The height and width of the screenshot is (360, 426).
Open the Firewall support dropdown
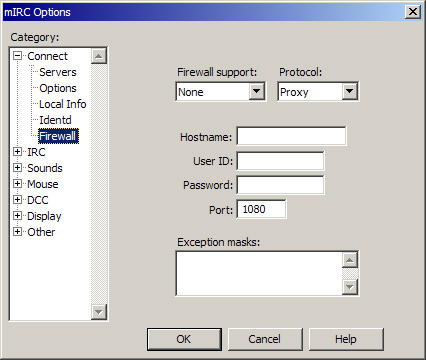click(x=257, y=91)
